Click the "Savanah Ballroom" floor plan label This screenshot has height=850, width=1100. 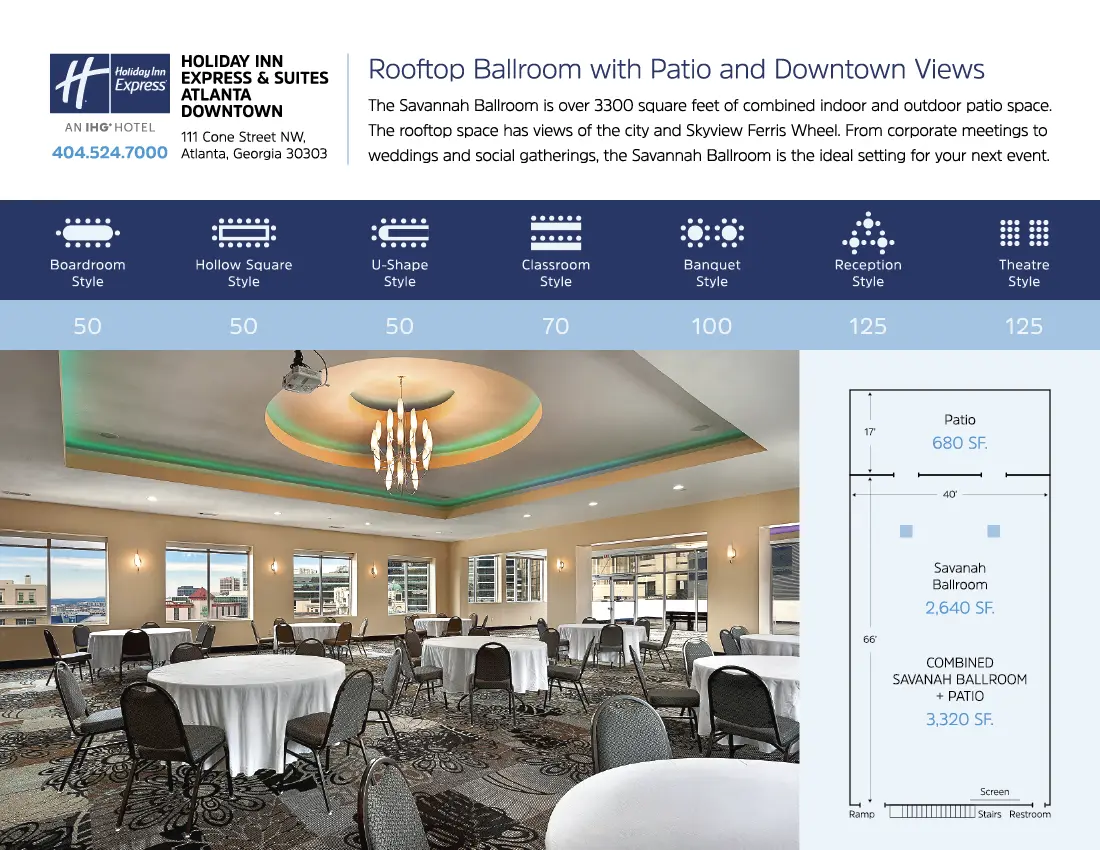pos(960,576)
